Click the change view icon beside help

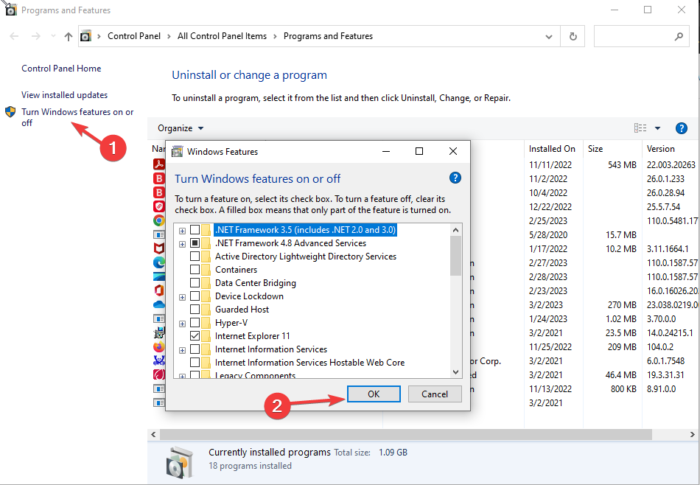[640, 128]
